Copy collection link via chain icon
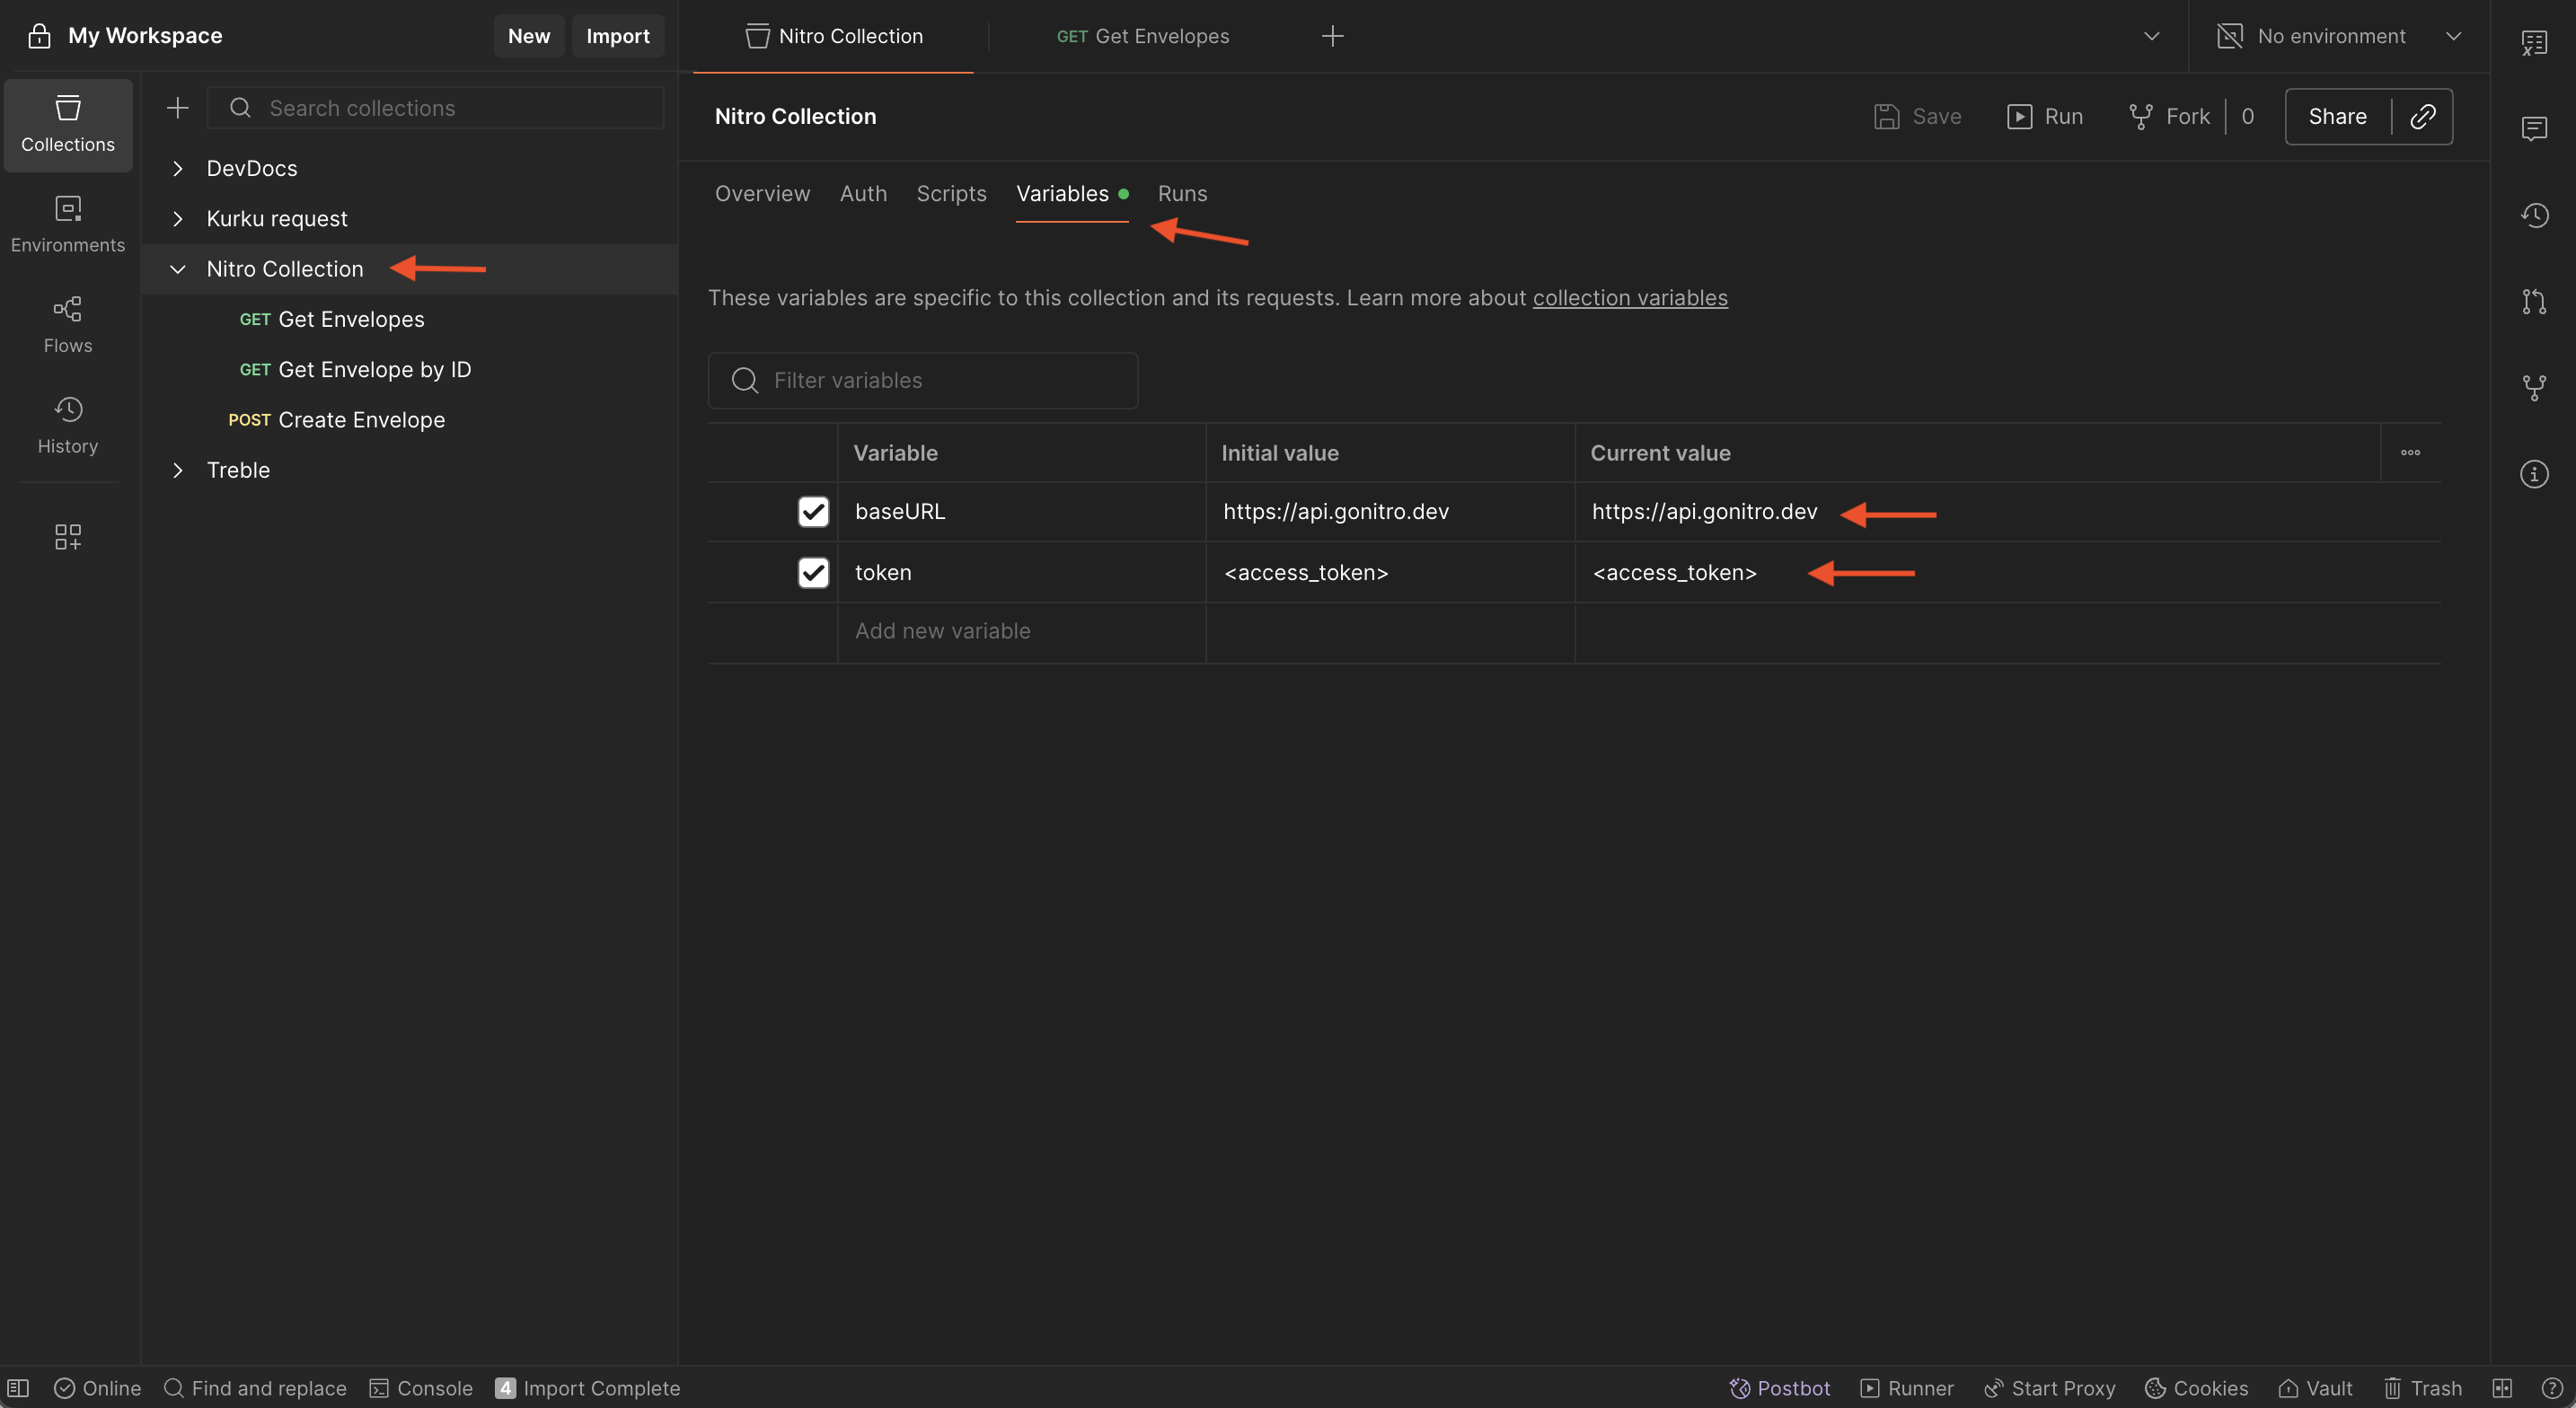2576x1408 pixels. (x=2422, y=116)
